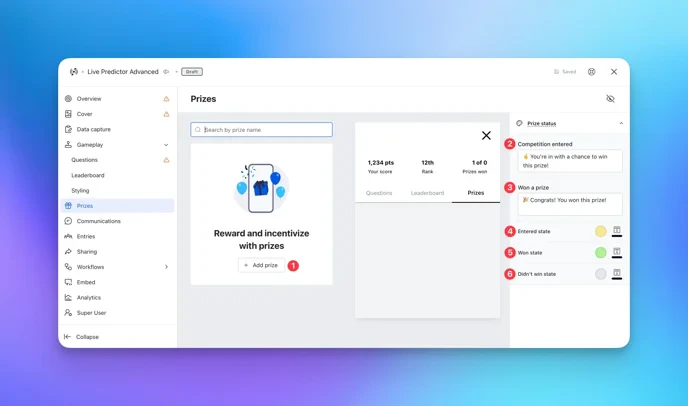Click the Embed monitor icon
The width and height of the screenshot is (688, 406).
[68, 282]
